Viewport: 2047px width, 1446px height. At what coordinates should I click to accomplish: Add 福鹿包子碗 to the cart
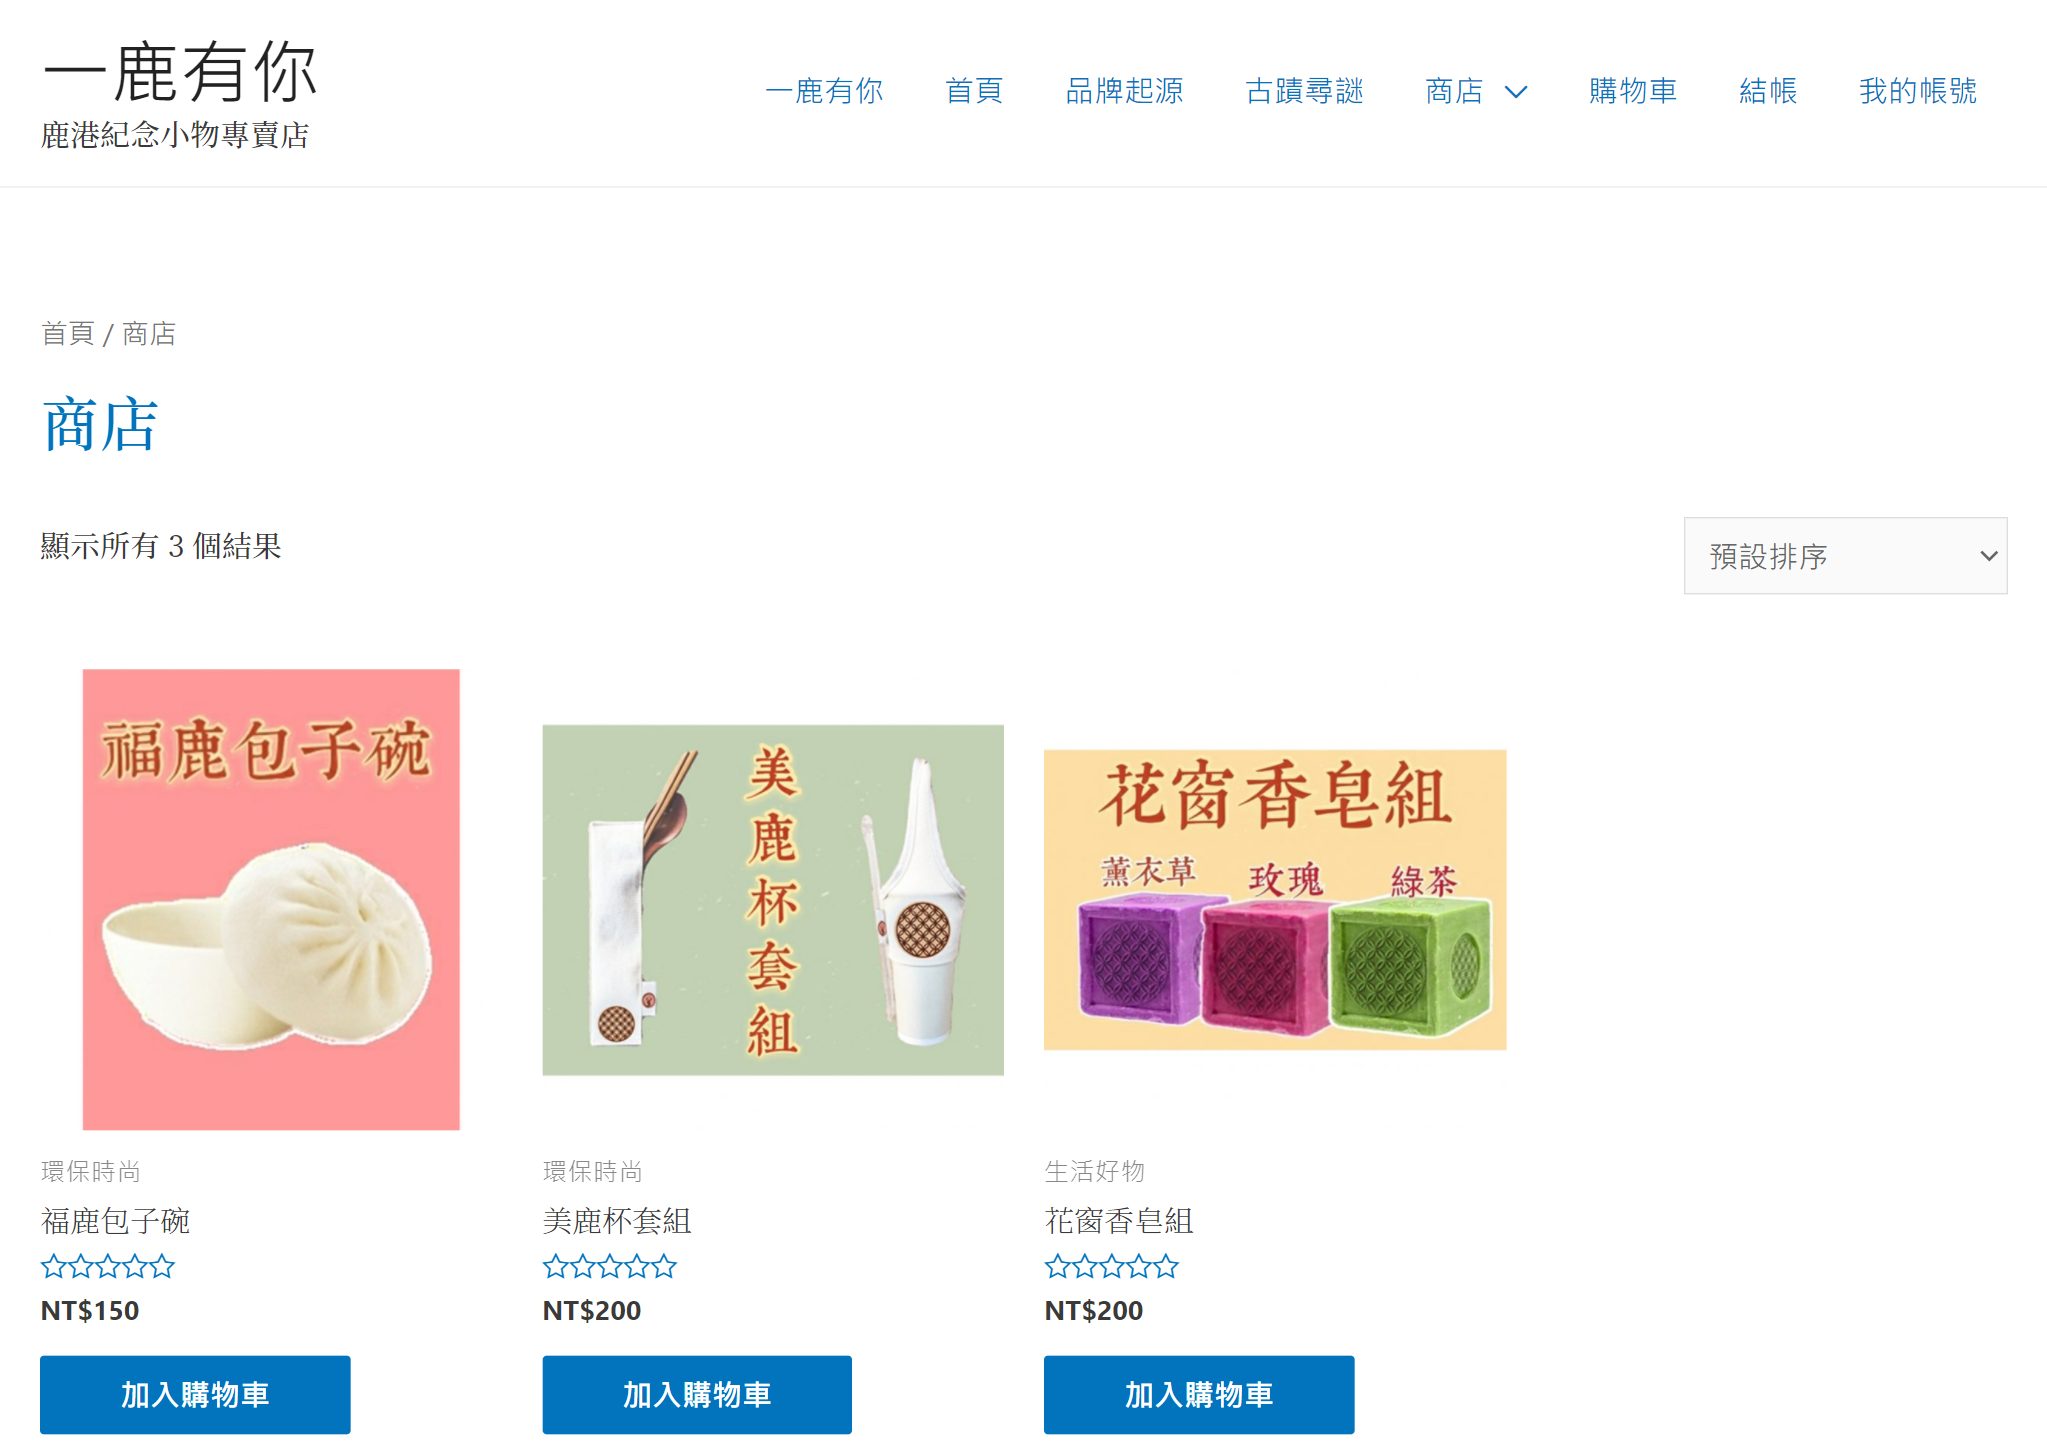tap(195, 1394)
